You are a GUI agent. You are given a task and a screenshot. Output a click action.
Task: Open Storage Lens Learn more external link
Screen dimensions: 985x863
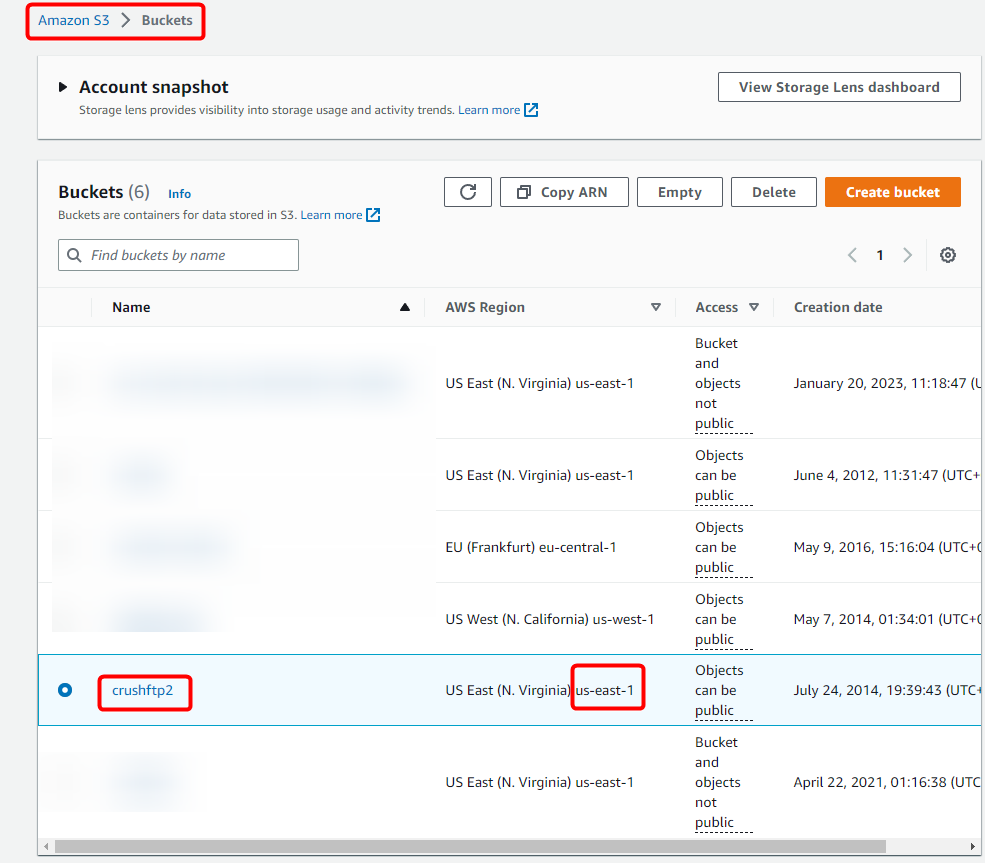[528, 110]
